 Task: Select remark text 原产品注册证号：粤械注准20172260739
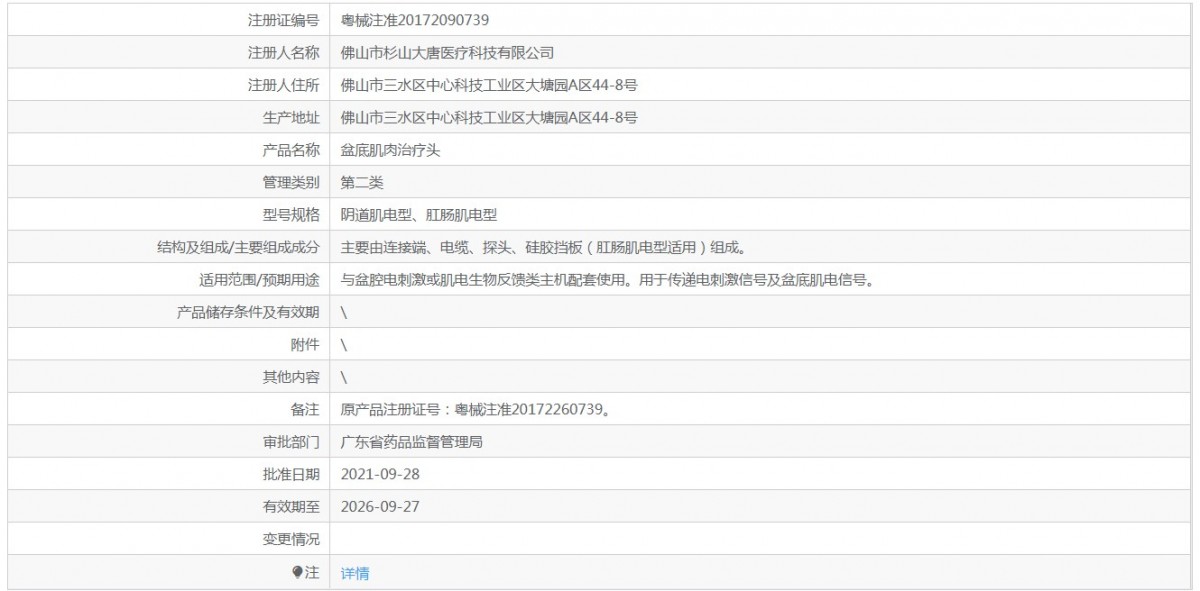click(x=476, y=409)
